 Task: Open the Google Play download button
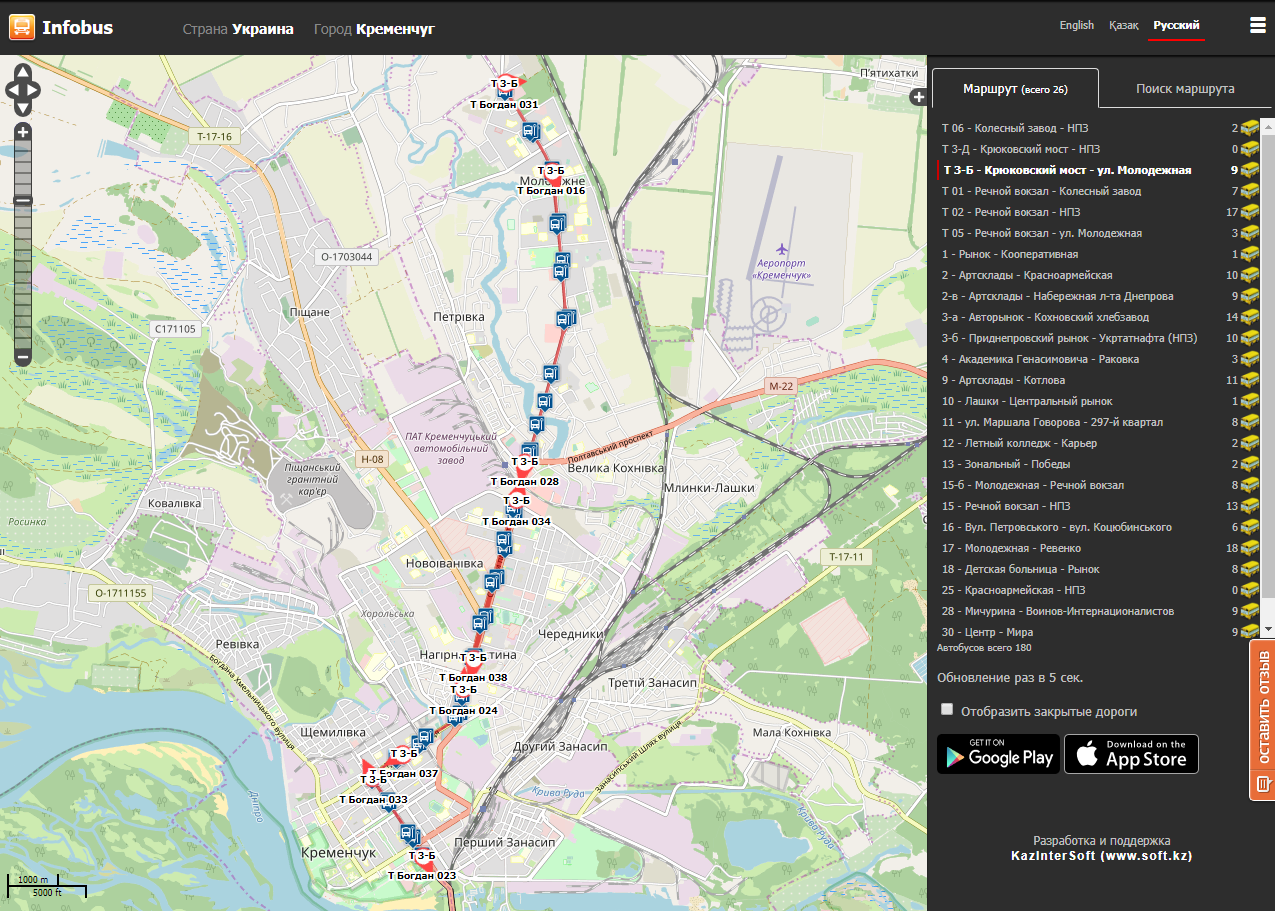(x=997, y=754)
